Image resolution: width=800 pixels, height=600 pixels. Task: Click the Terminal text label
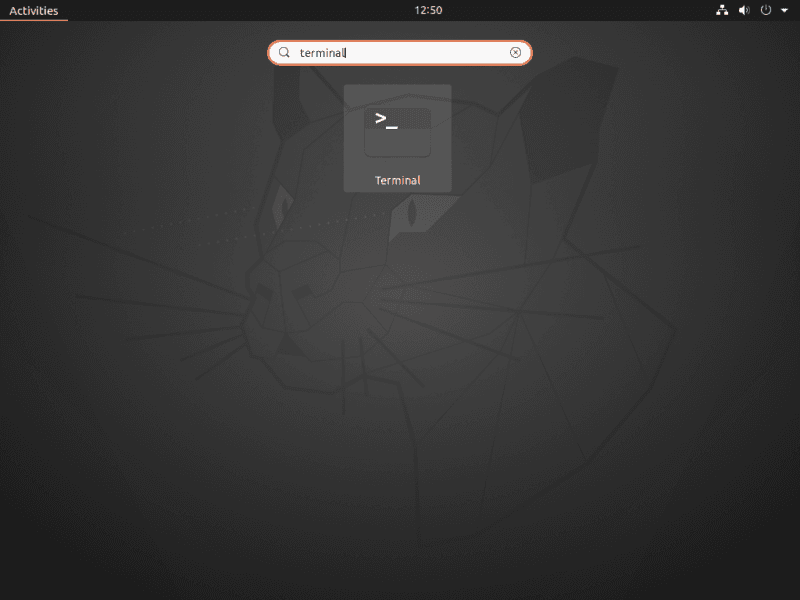397,181
